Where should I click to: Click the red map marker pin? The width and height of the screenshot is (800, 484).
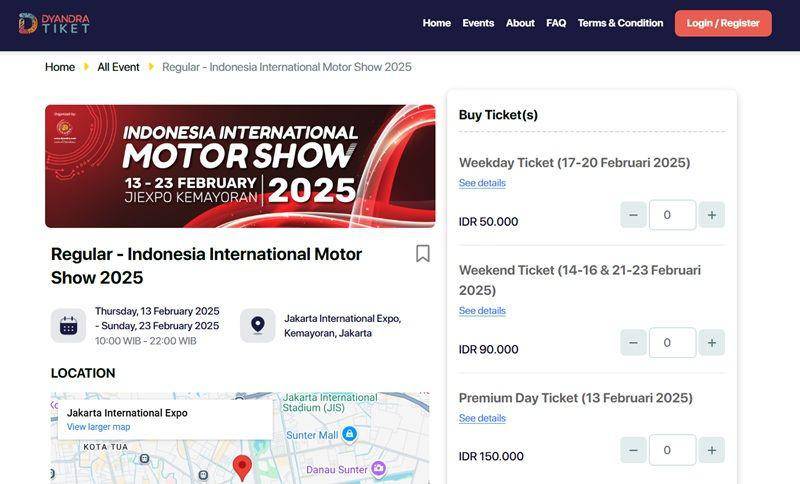[x=242, y=467]
